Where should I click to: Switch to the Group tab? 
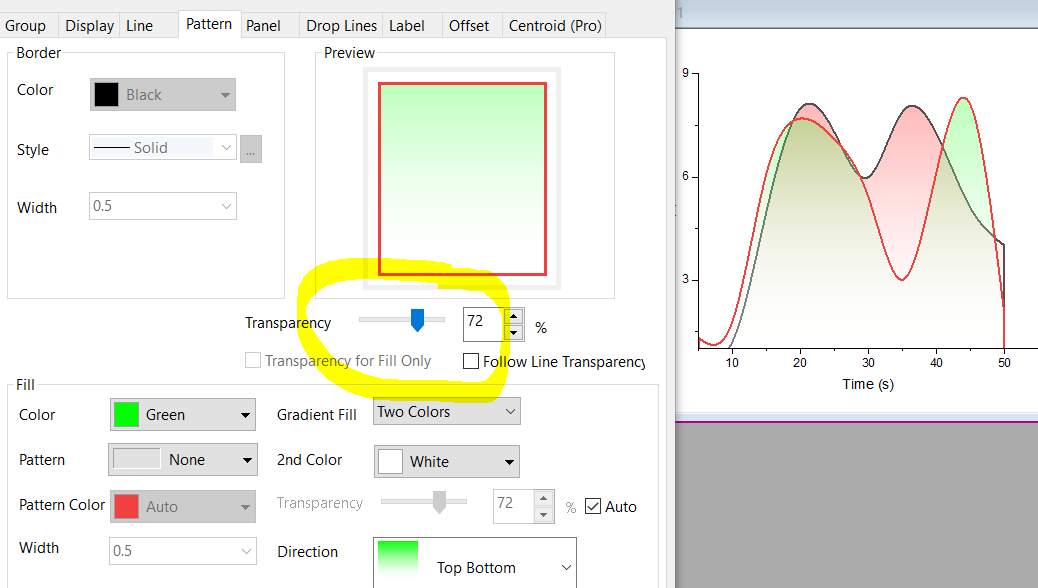[26, 26]
